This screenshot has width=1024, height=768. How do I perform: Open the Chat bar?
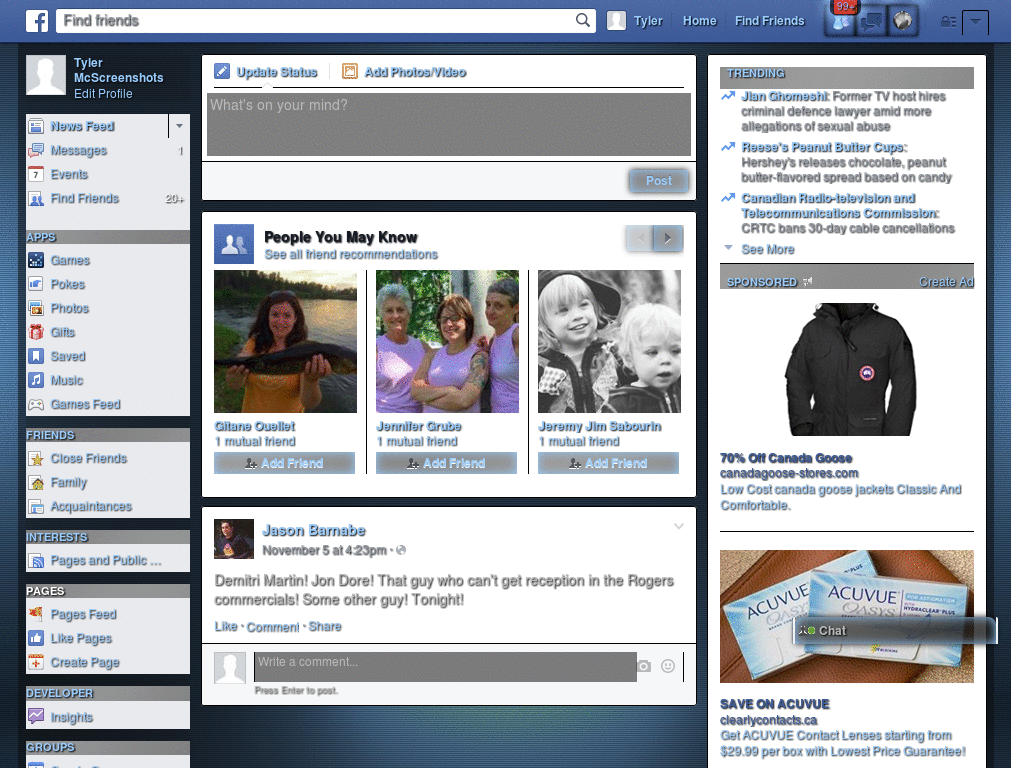pos(895,631)
